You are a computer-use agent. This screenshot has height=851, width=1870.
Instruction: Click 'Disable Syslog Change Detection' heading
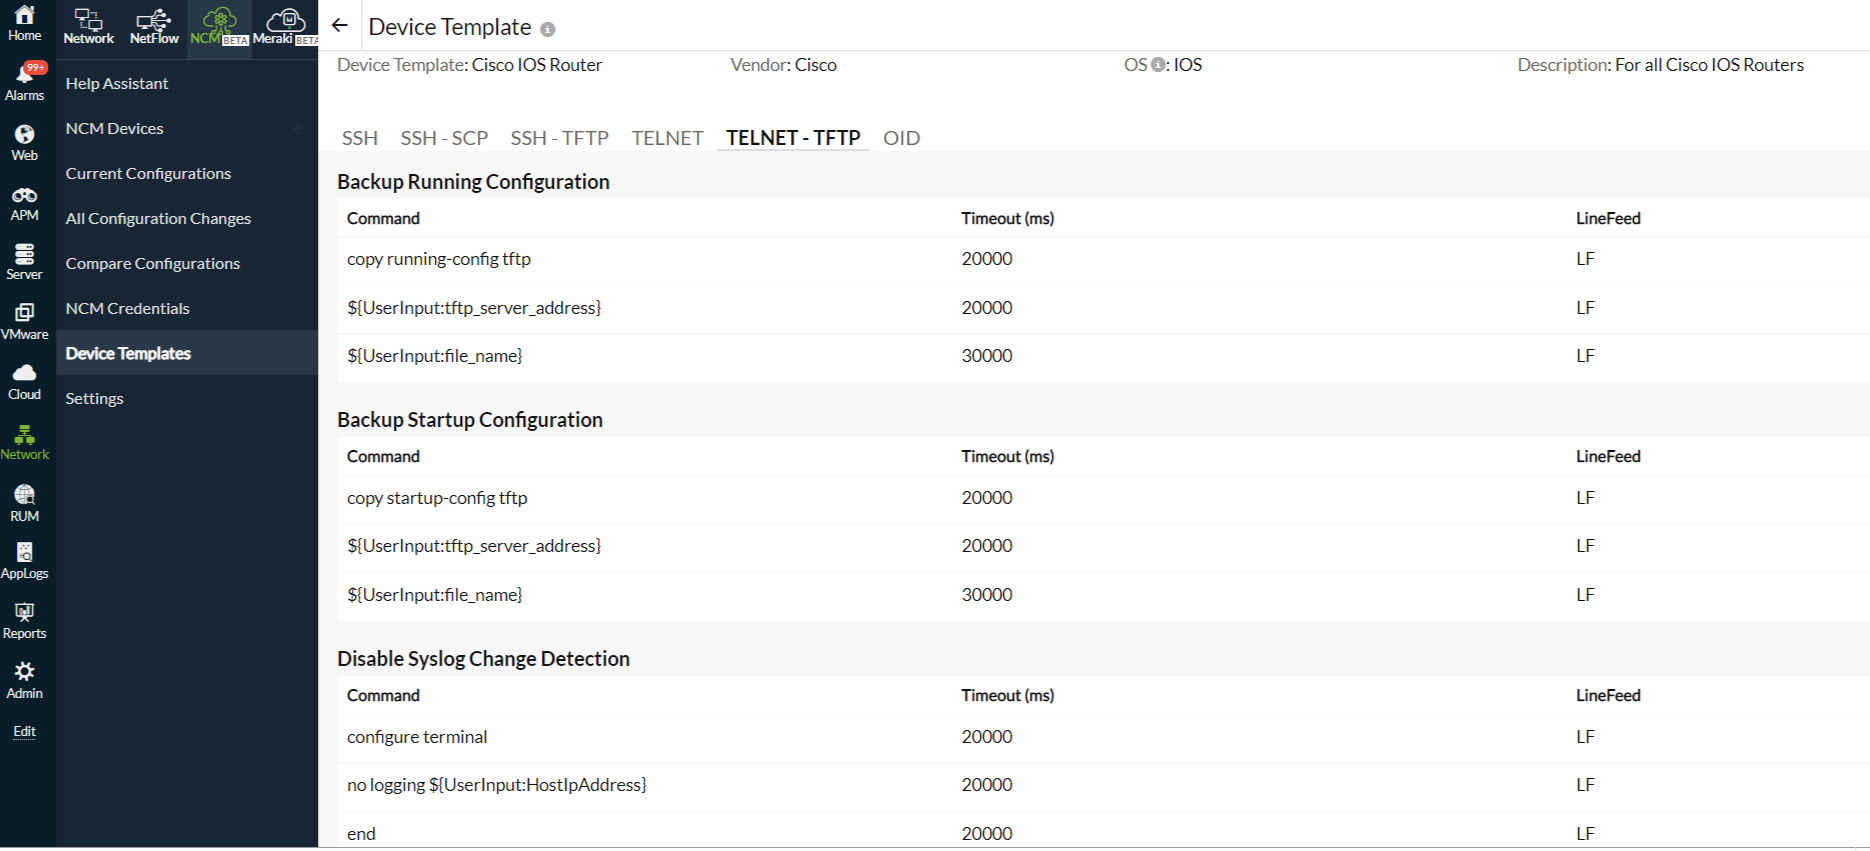pos(483,659)
